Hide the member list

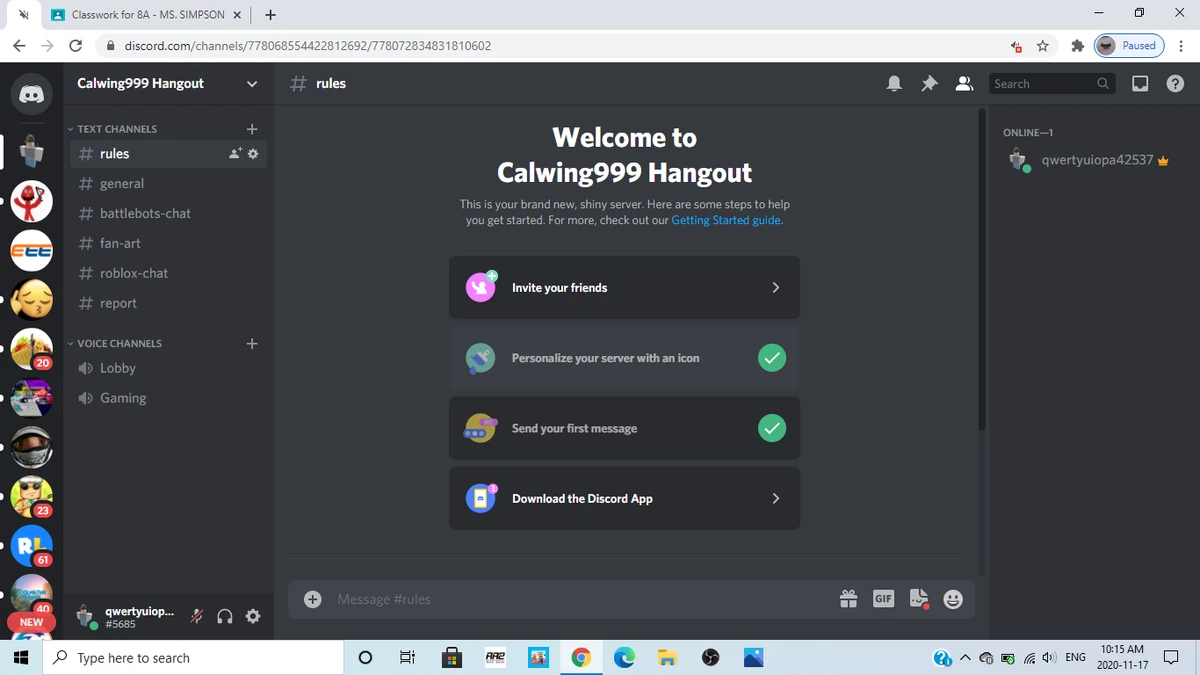(964, 83)
